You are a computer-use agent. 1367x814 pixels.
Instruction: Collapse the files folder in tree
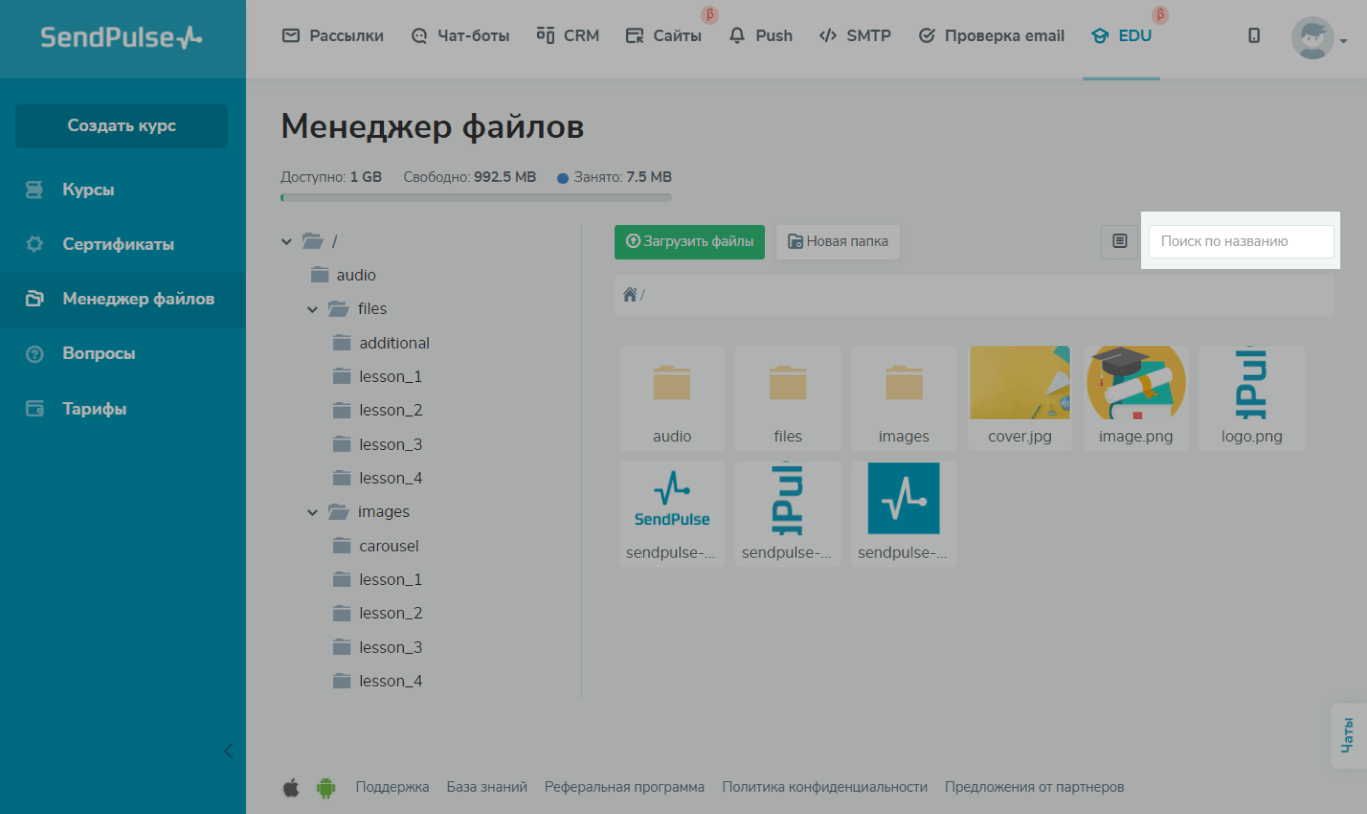coord(313,310)
